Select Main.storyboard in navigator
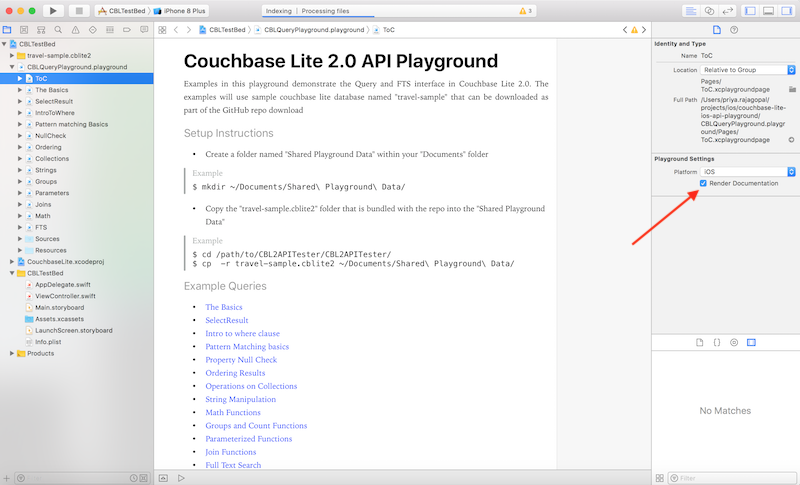Image resolution: width=800 pixels, height=485 pixels. 60,308
